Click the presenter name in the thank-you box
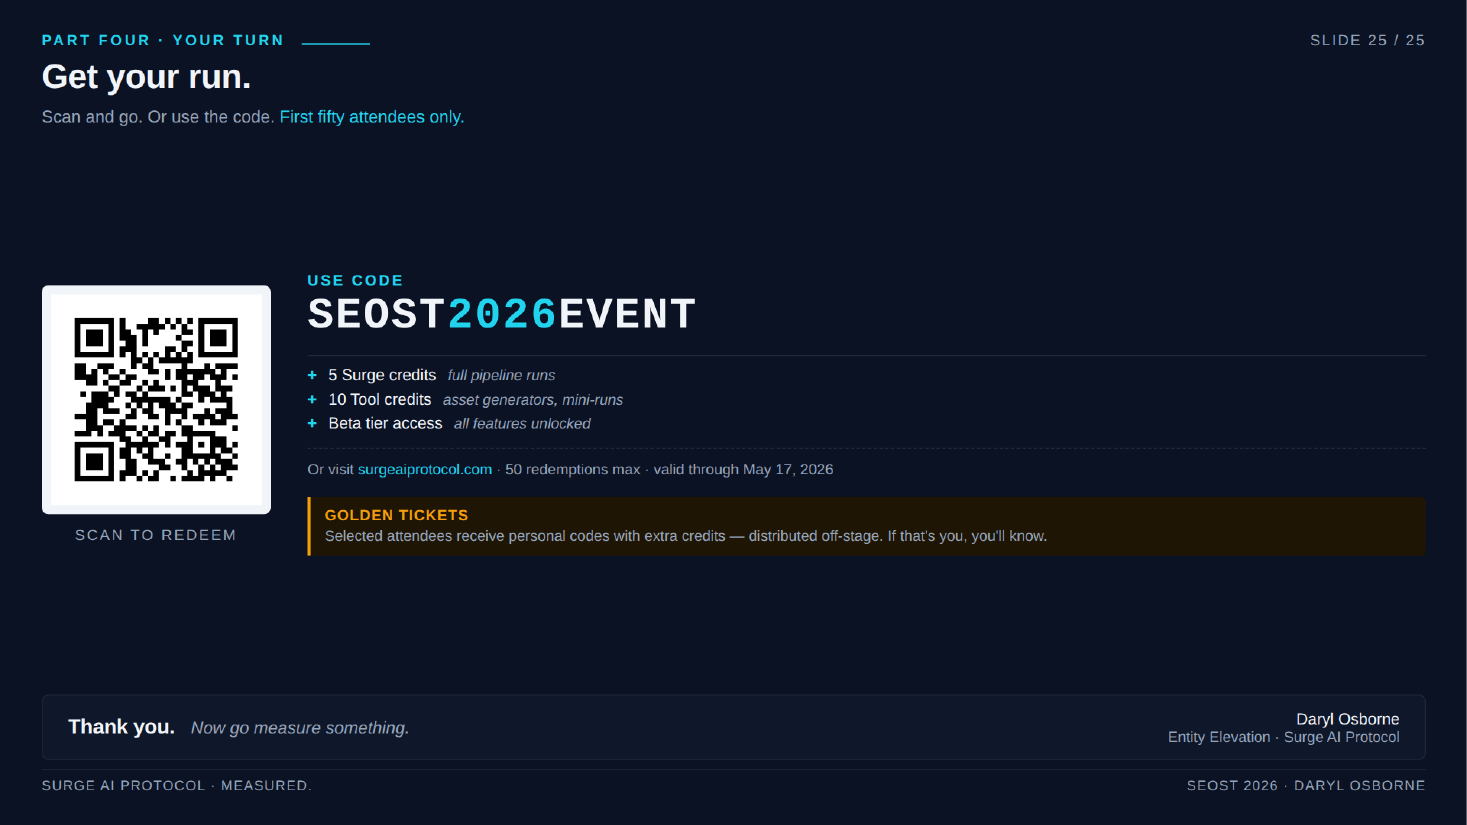 (1348, 719)
